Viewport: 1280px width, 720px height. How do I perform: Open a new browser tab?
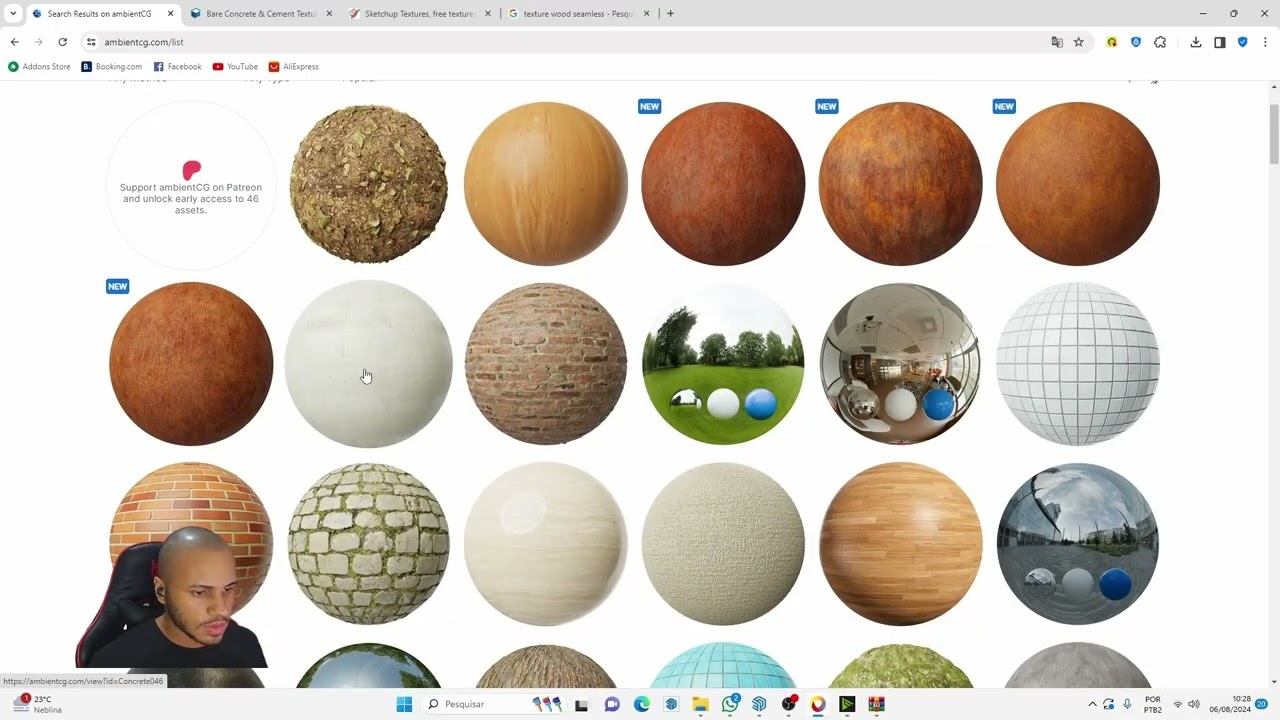point(670,14)
